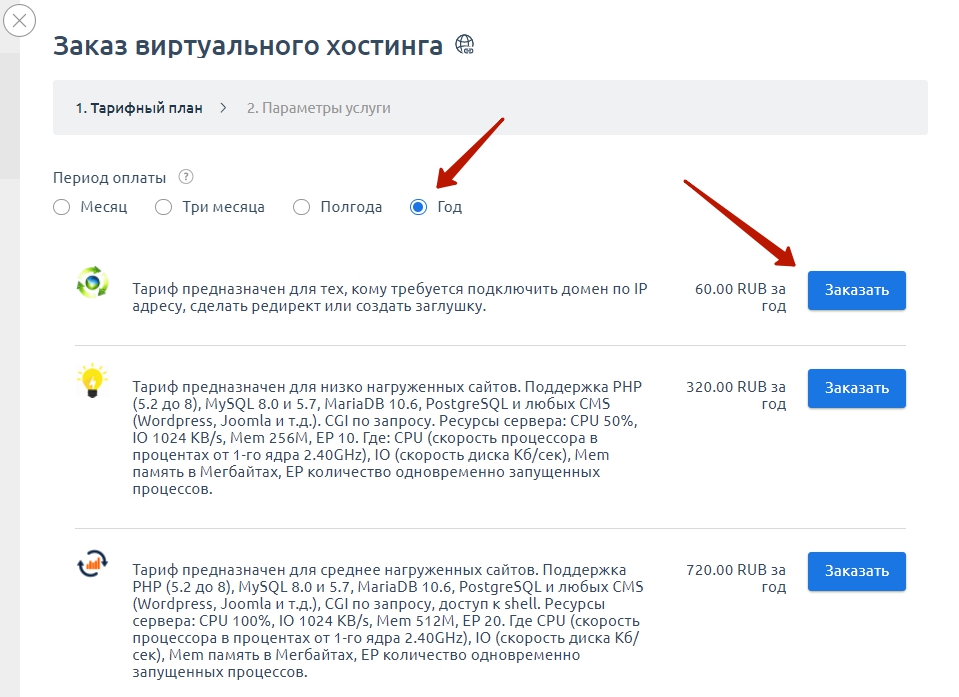Image resolution: width=959 pixels, height=697 pixels.
Task: Click the medium-load sites tariff description
Action: 388,621
